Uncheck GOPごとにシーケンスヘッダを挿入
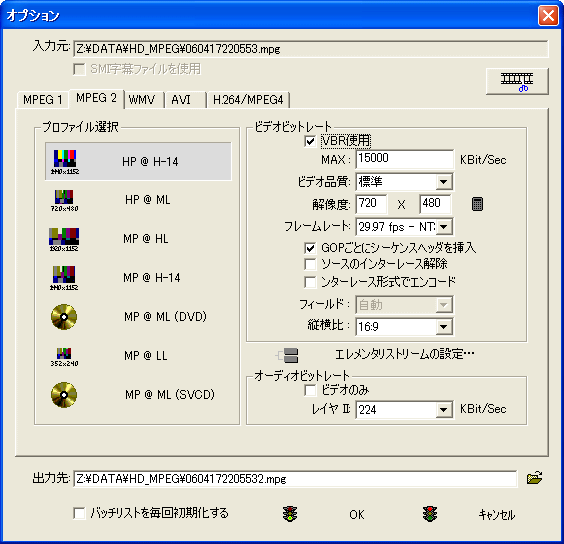The height and width of the screenshot is (544, 564). pyautogui.click(x=310, y=248)
